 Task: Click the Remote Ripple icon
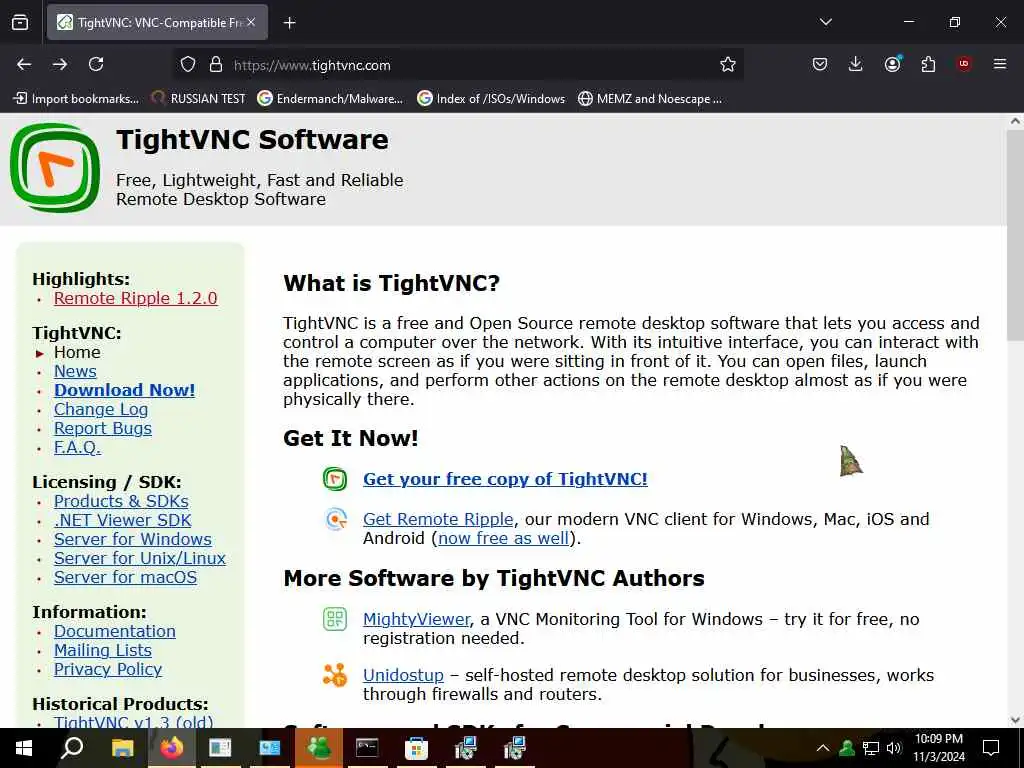(336, 519)
